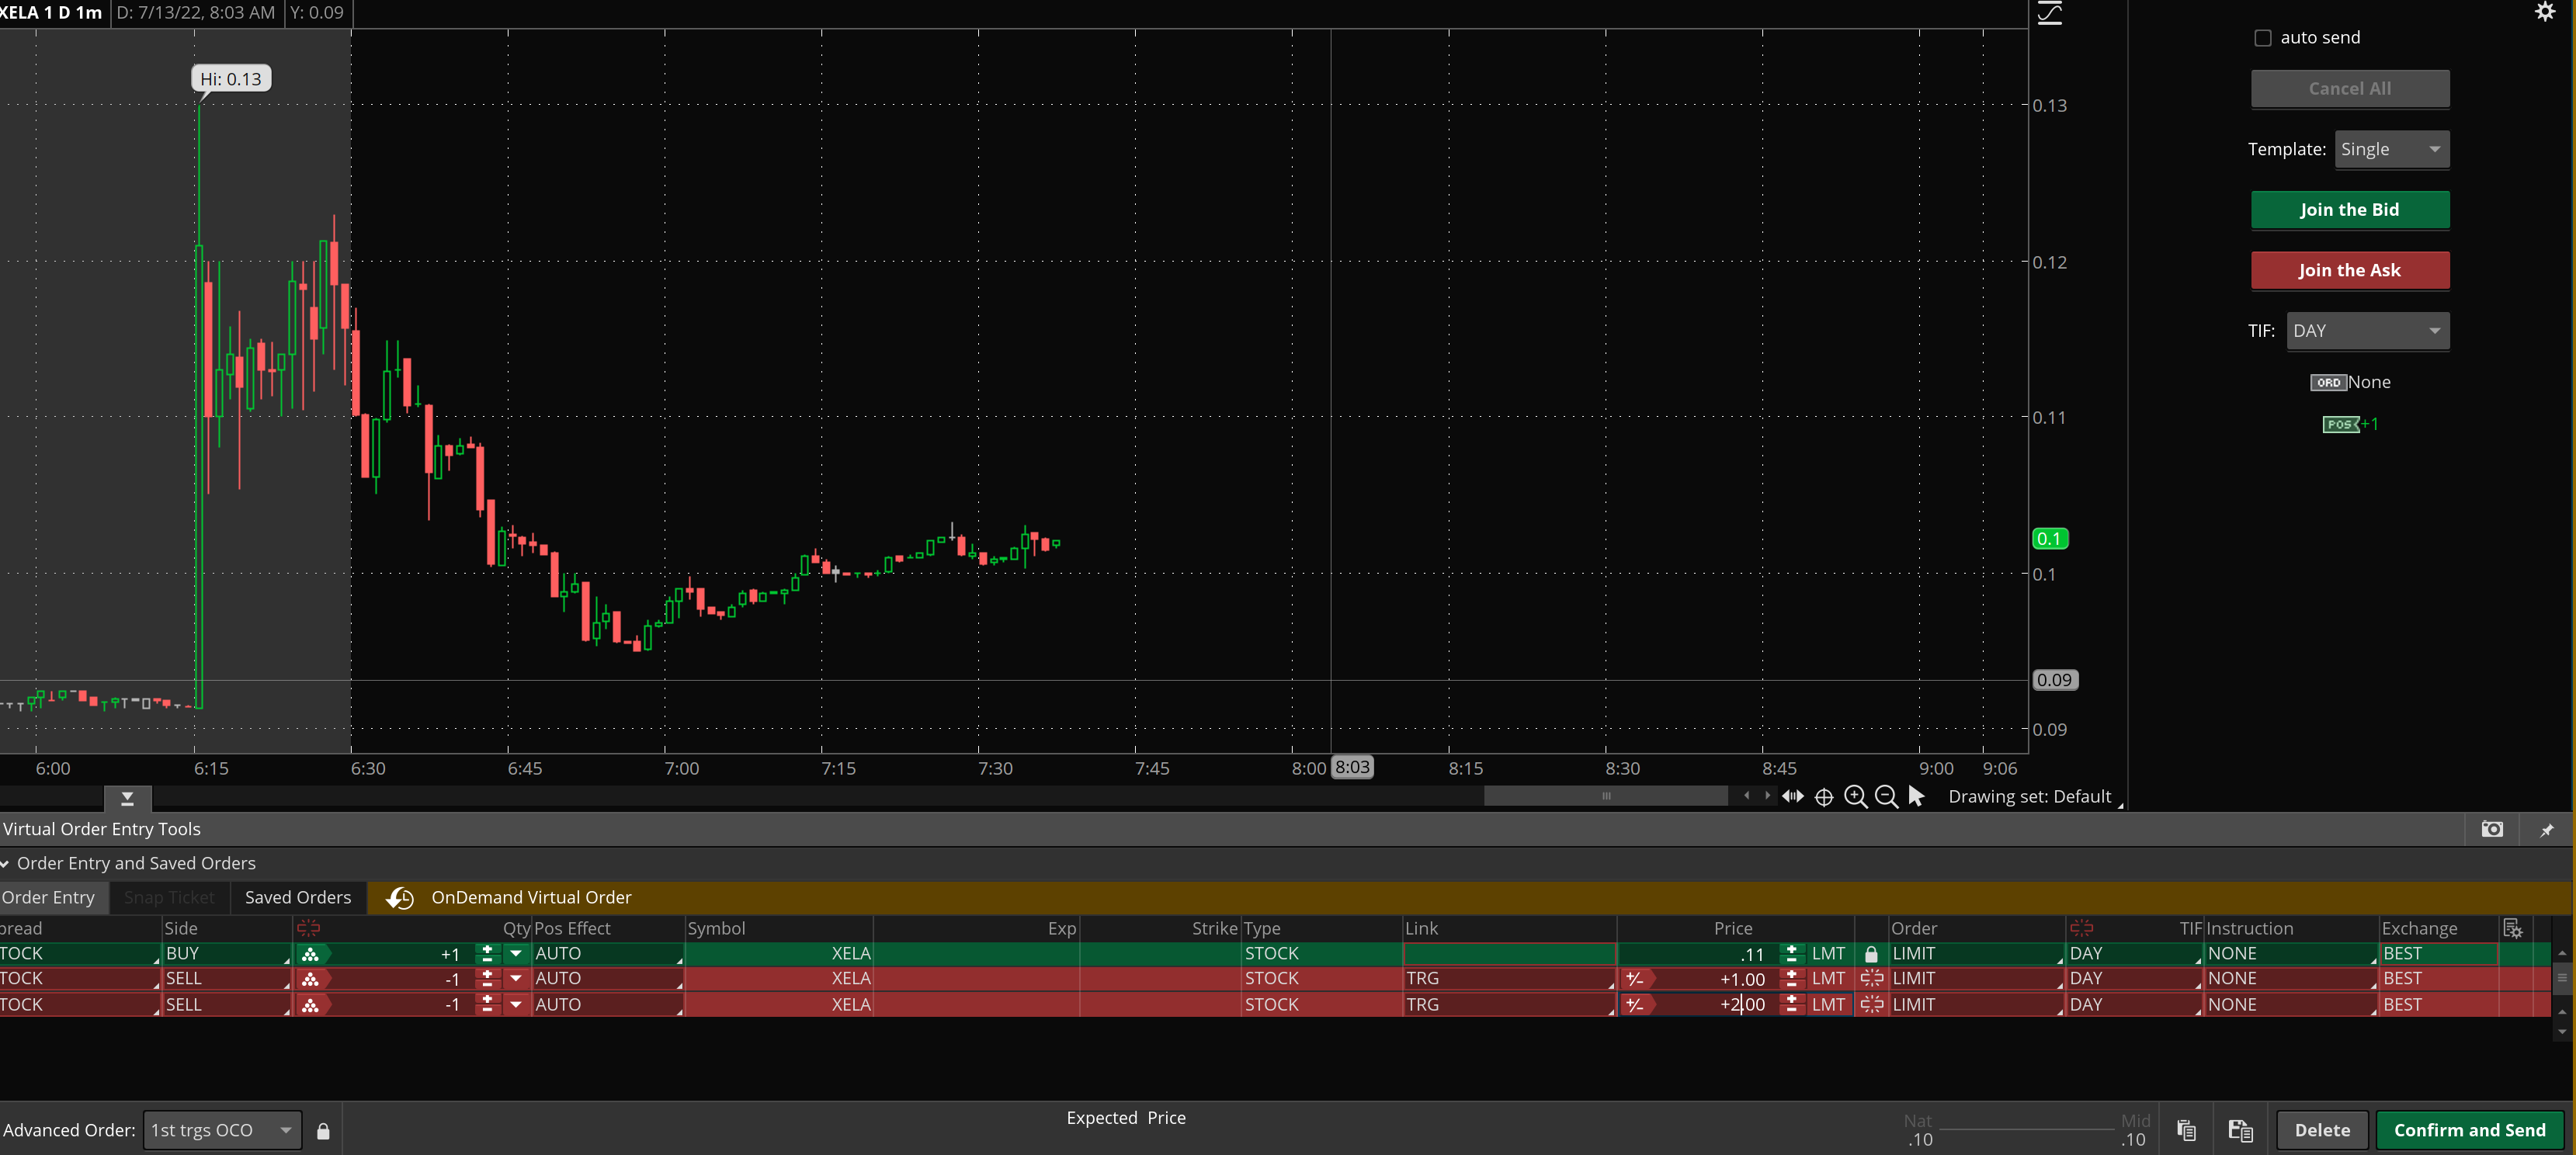Toggle the price lock on BUY row
2576x1155 pixels.
[1871, 954]
